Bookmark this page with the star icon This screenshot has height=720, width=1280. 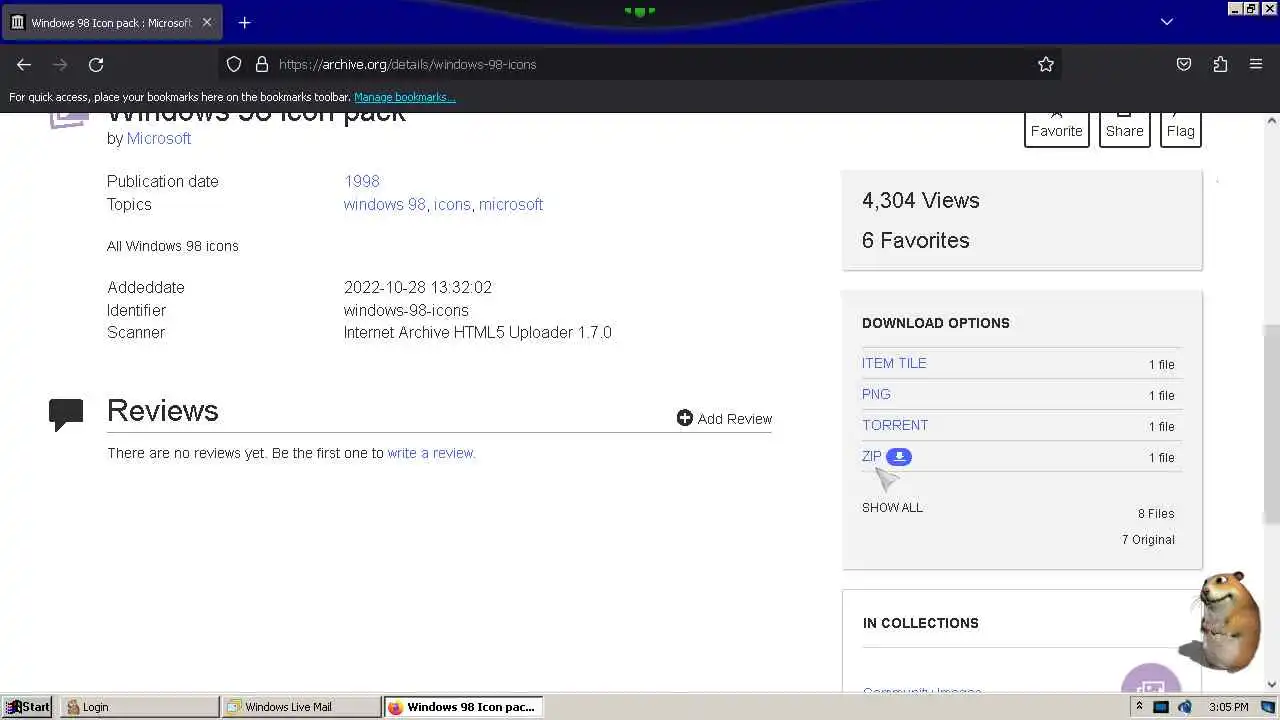click(x=1046, y=64)
